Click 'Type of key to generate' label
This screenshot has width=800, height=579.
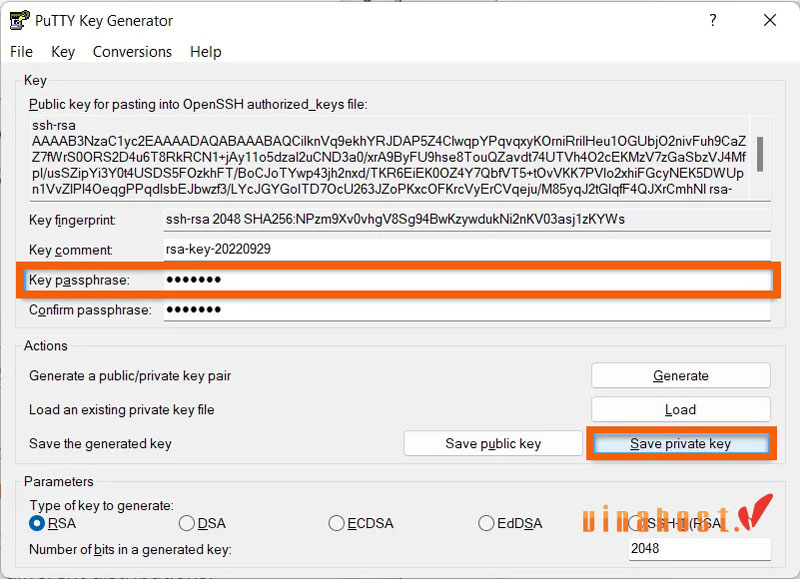(101, 506)
